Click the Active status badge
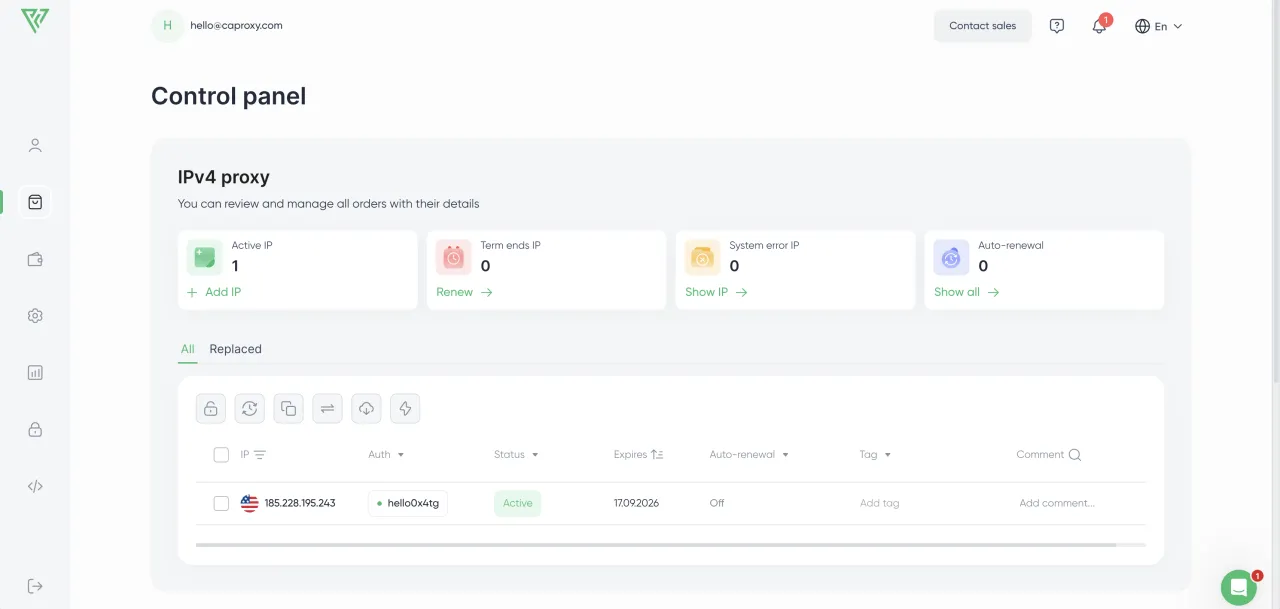1280x609 pixels. click(517, 503)
